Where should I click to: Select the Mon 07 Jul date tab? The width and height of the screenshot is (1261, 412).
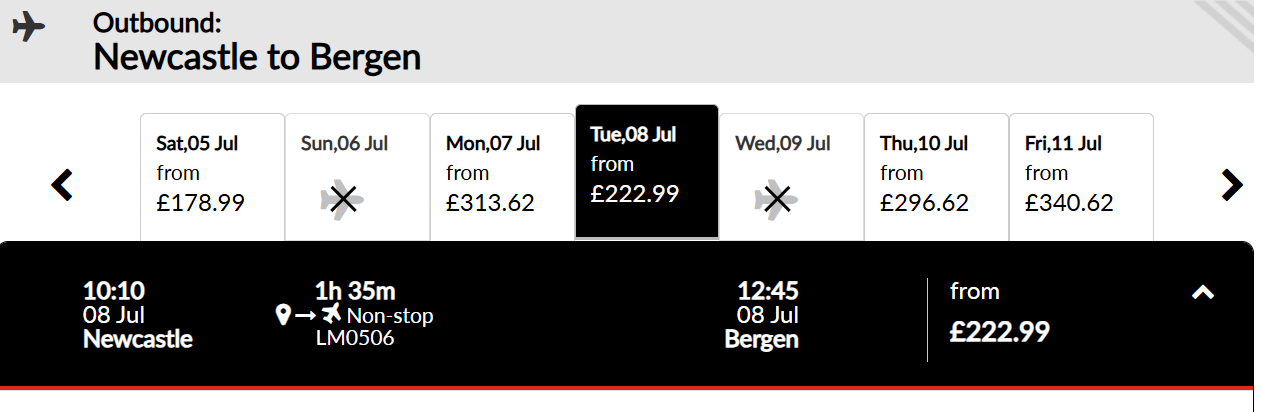point(502,177)
